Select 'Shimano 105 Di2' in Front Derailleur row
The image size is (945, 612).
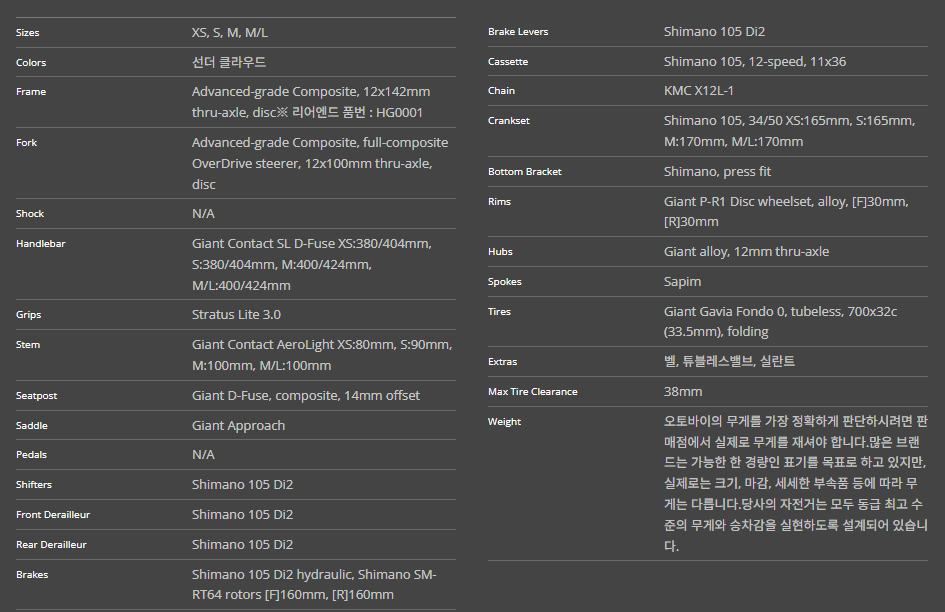coord(242,514)
